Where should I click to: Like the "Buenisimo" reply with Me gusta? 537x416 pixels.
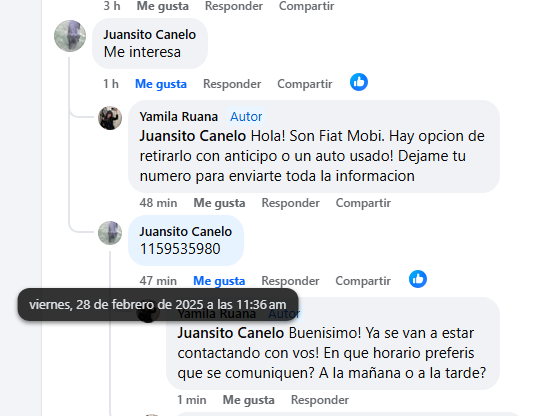(248, 400)
